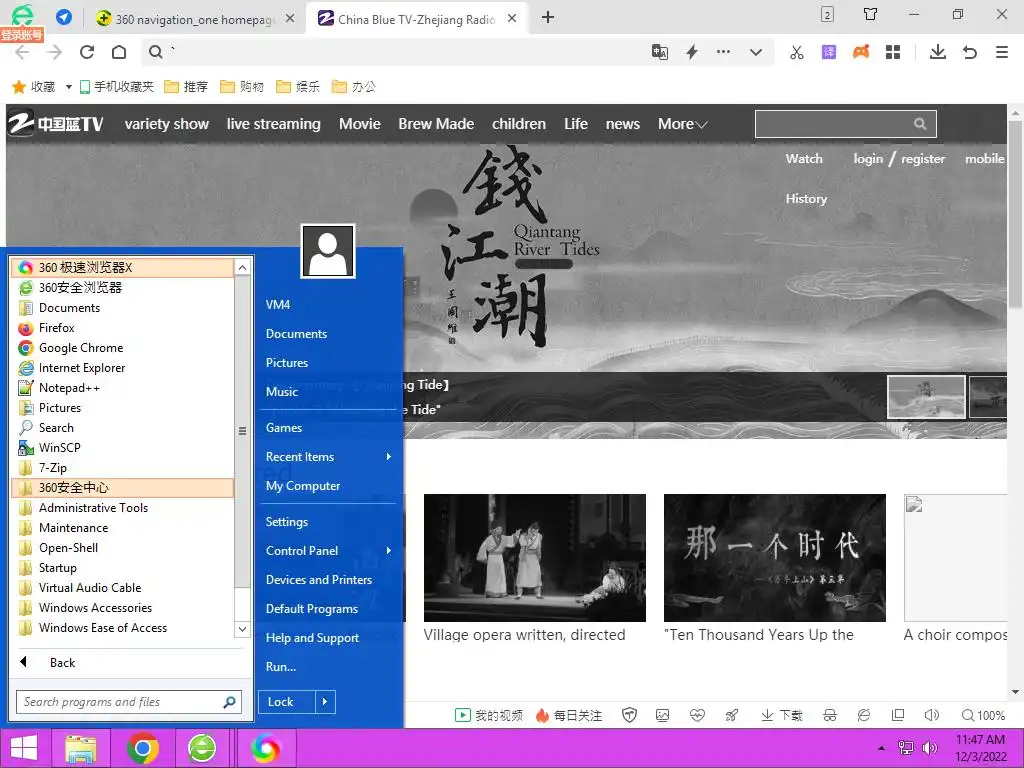Click the browser forward arrow
This screenshot has width=1024, height=768.
tap(55, 52)
